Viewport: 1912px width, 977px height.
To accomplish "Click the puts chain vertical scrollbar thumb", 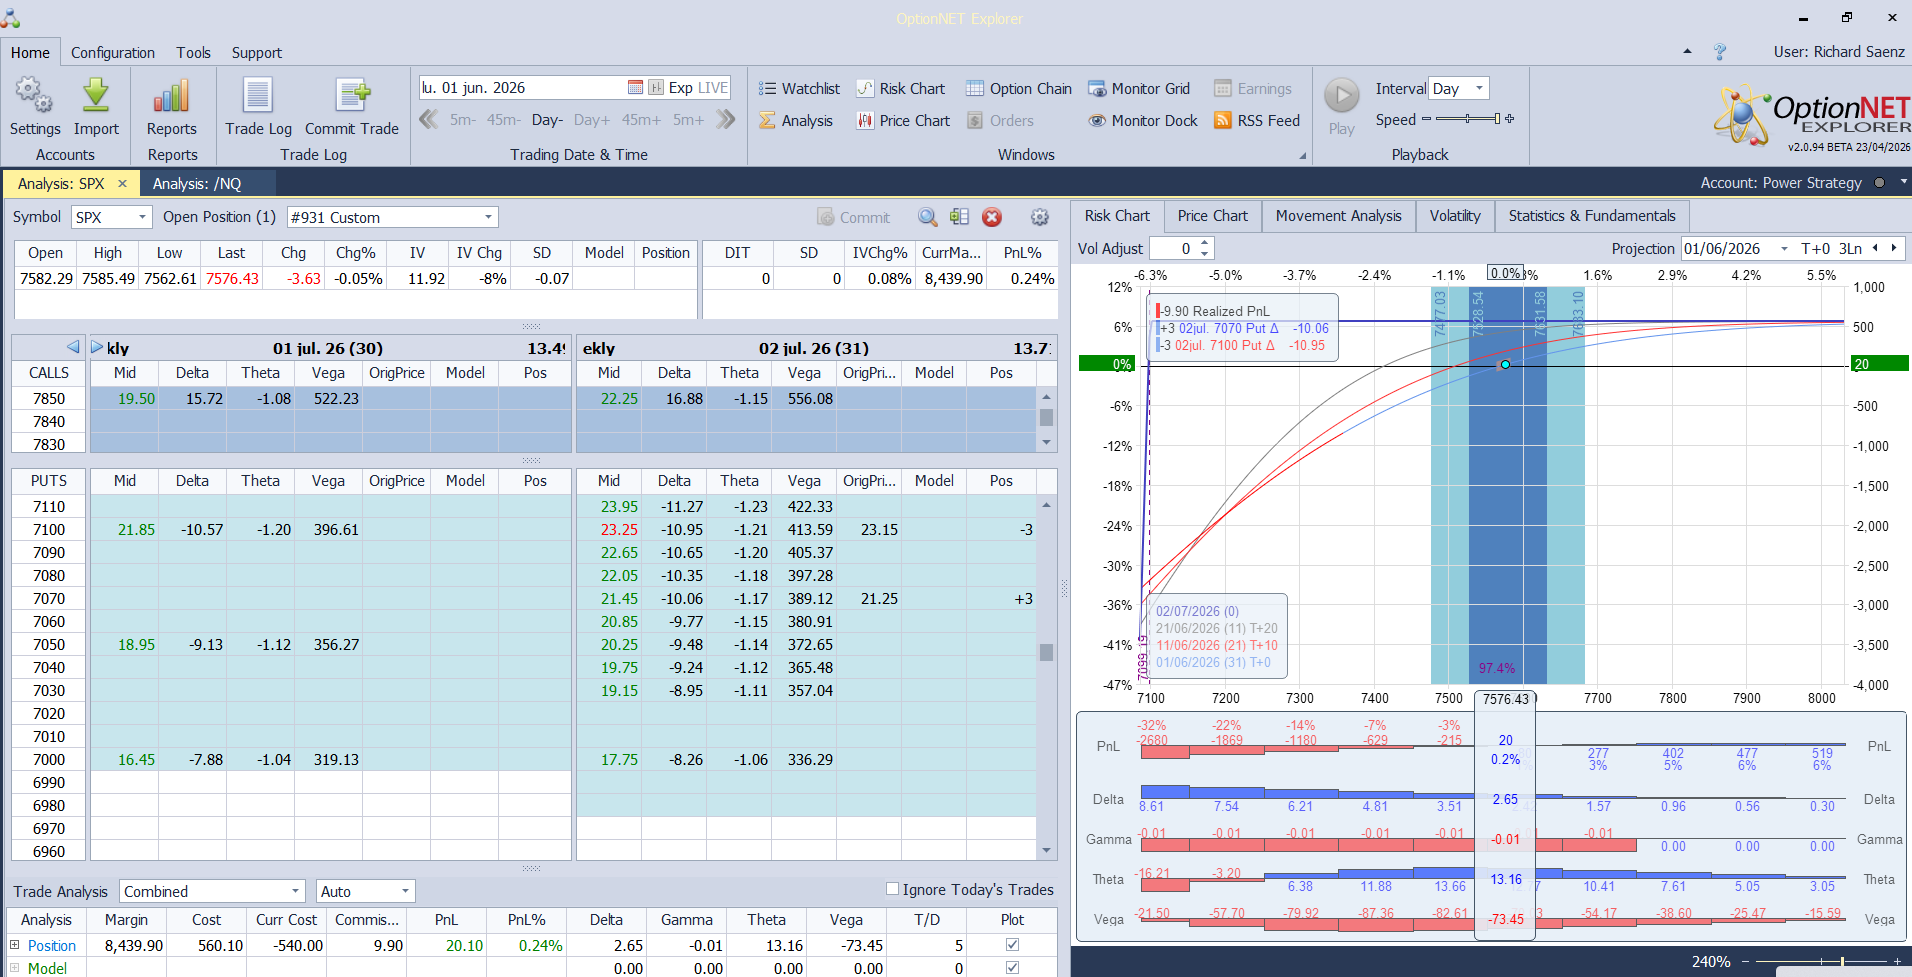I will coord(1046,652).
